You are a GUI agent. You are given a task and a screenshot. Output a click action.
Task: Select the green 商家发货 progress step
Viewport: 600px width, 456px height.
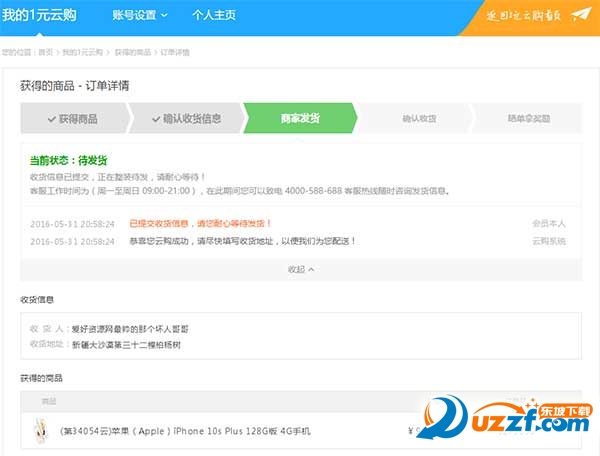[x=300, y=118]
